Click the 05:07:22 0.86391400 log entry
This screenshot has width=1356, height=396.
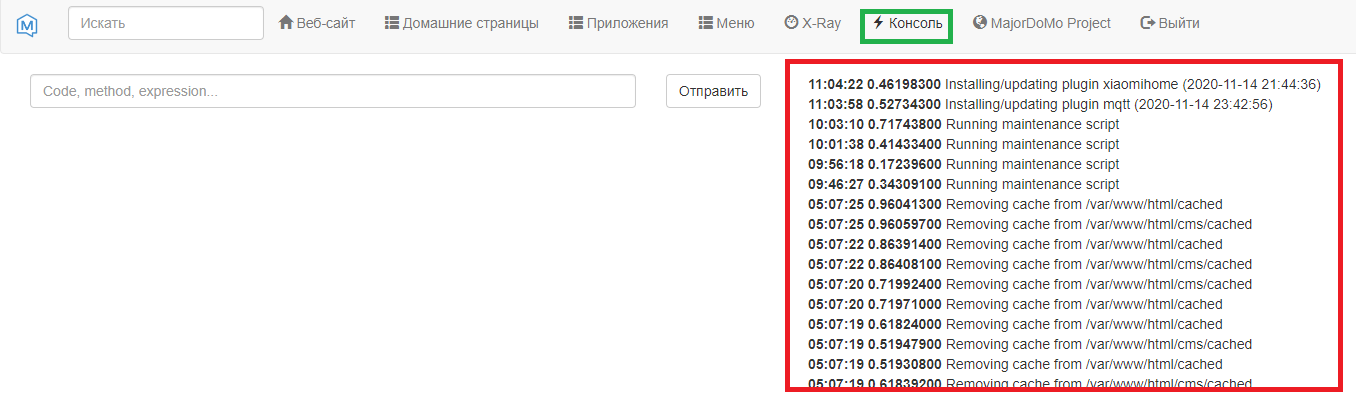1016,244
